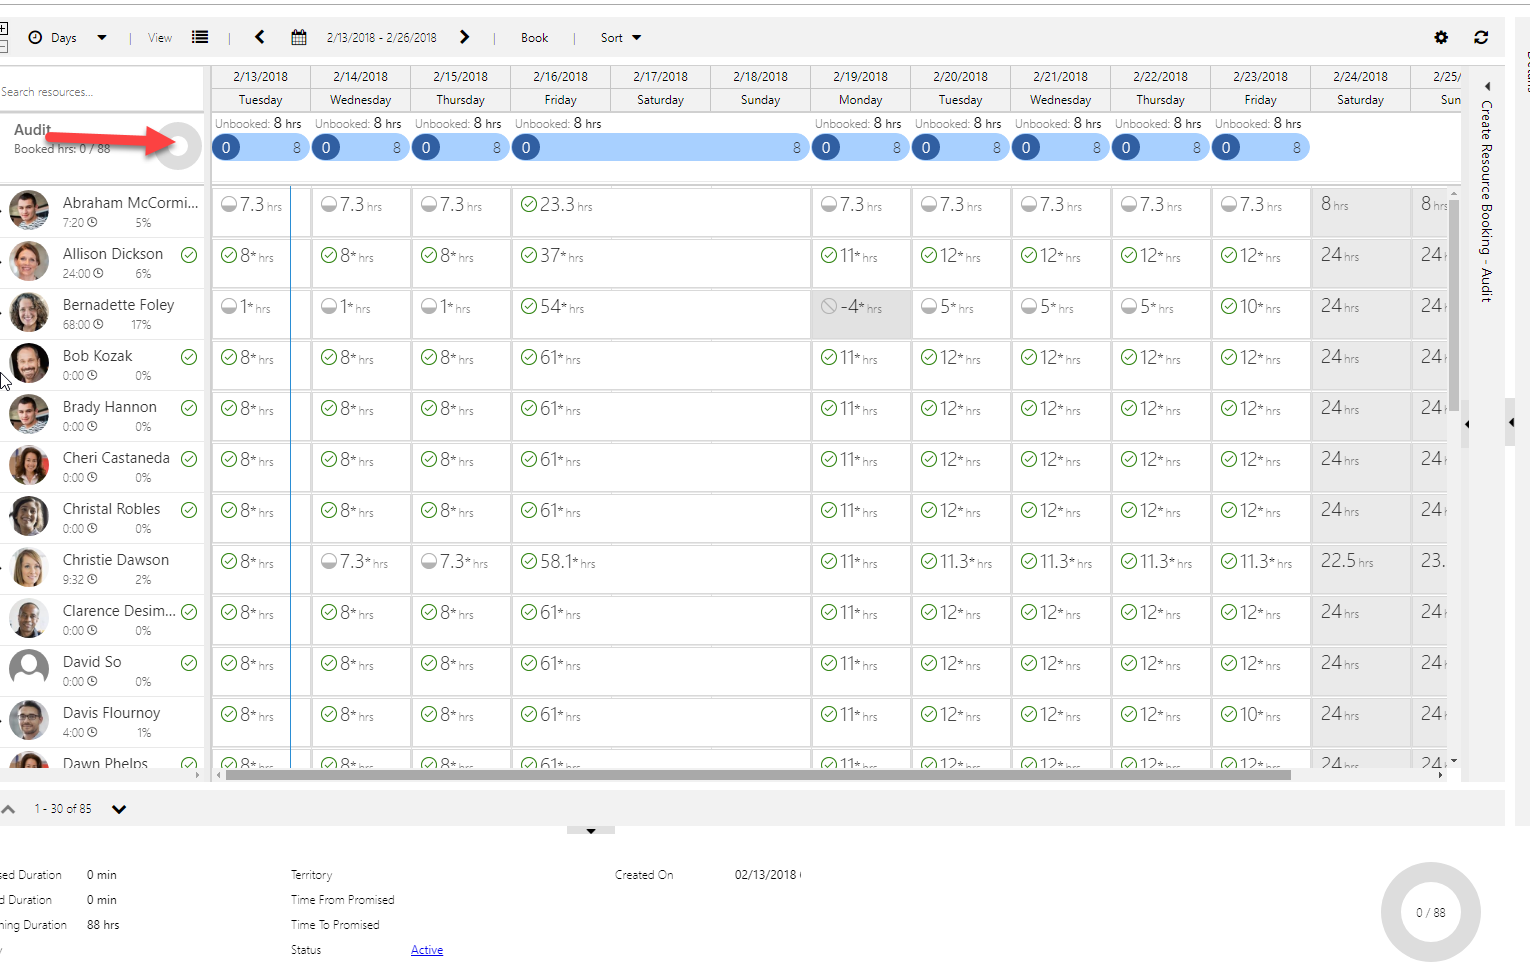Collapse the details pane with bottom arrow
The image size is (1530, 980).
(590, 830)
